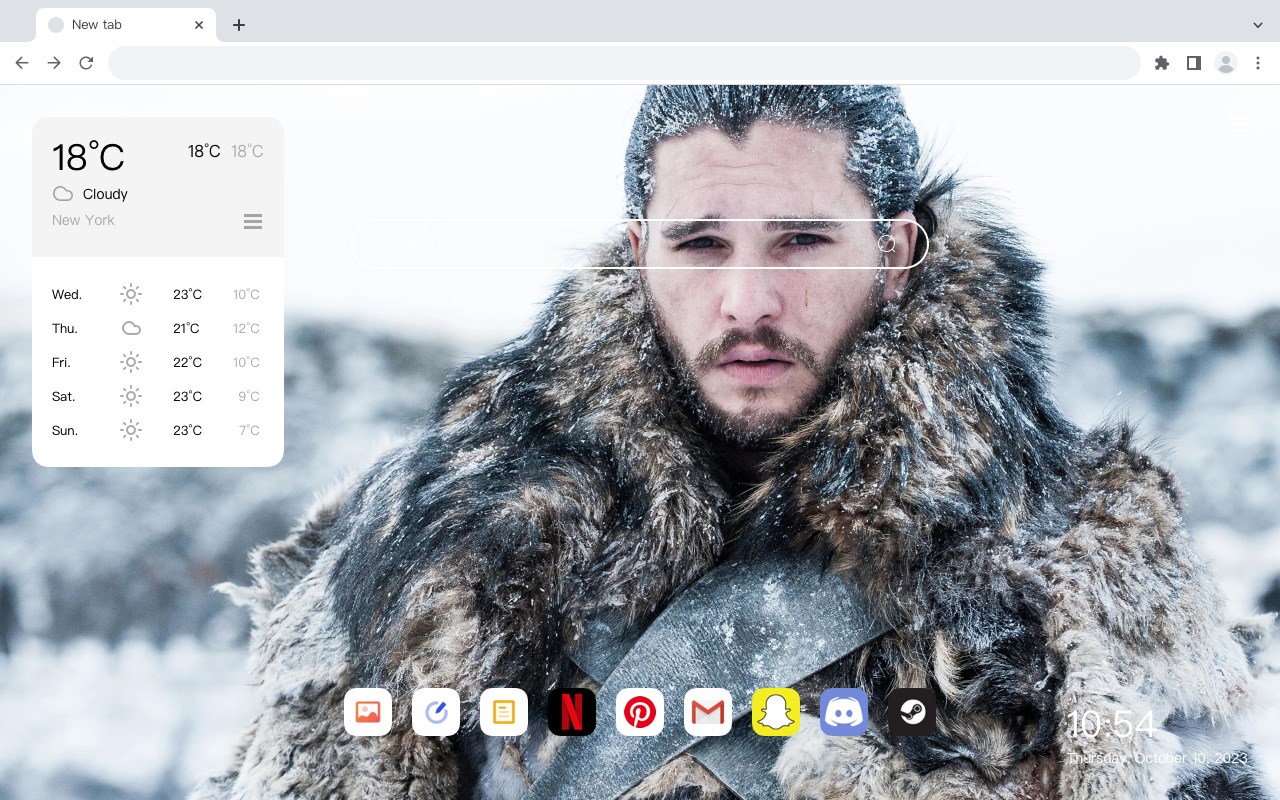This screenshot has width=1280, height=800.
Task: Open Chrome's three-dot menu
Action: [x=1258, y=63]
